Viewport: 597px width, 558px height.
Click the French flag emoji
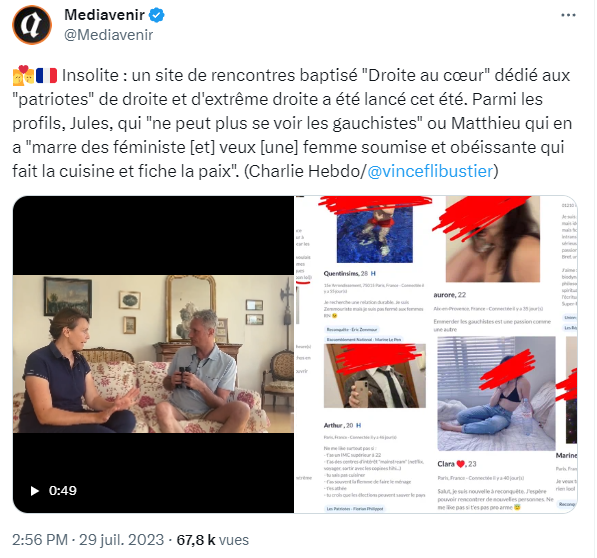point(46,75)
